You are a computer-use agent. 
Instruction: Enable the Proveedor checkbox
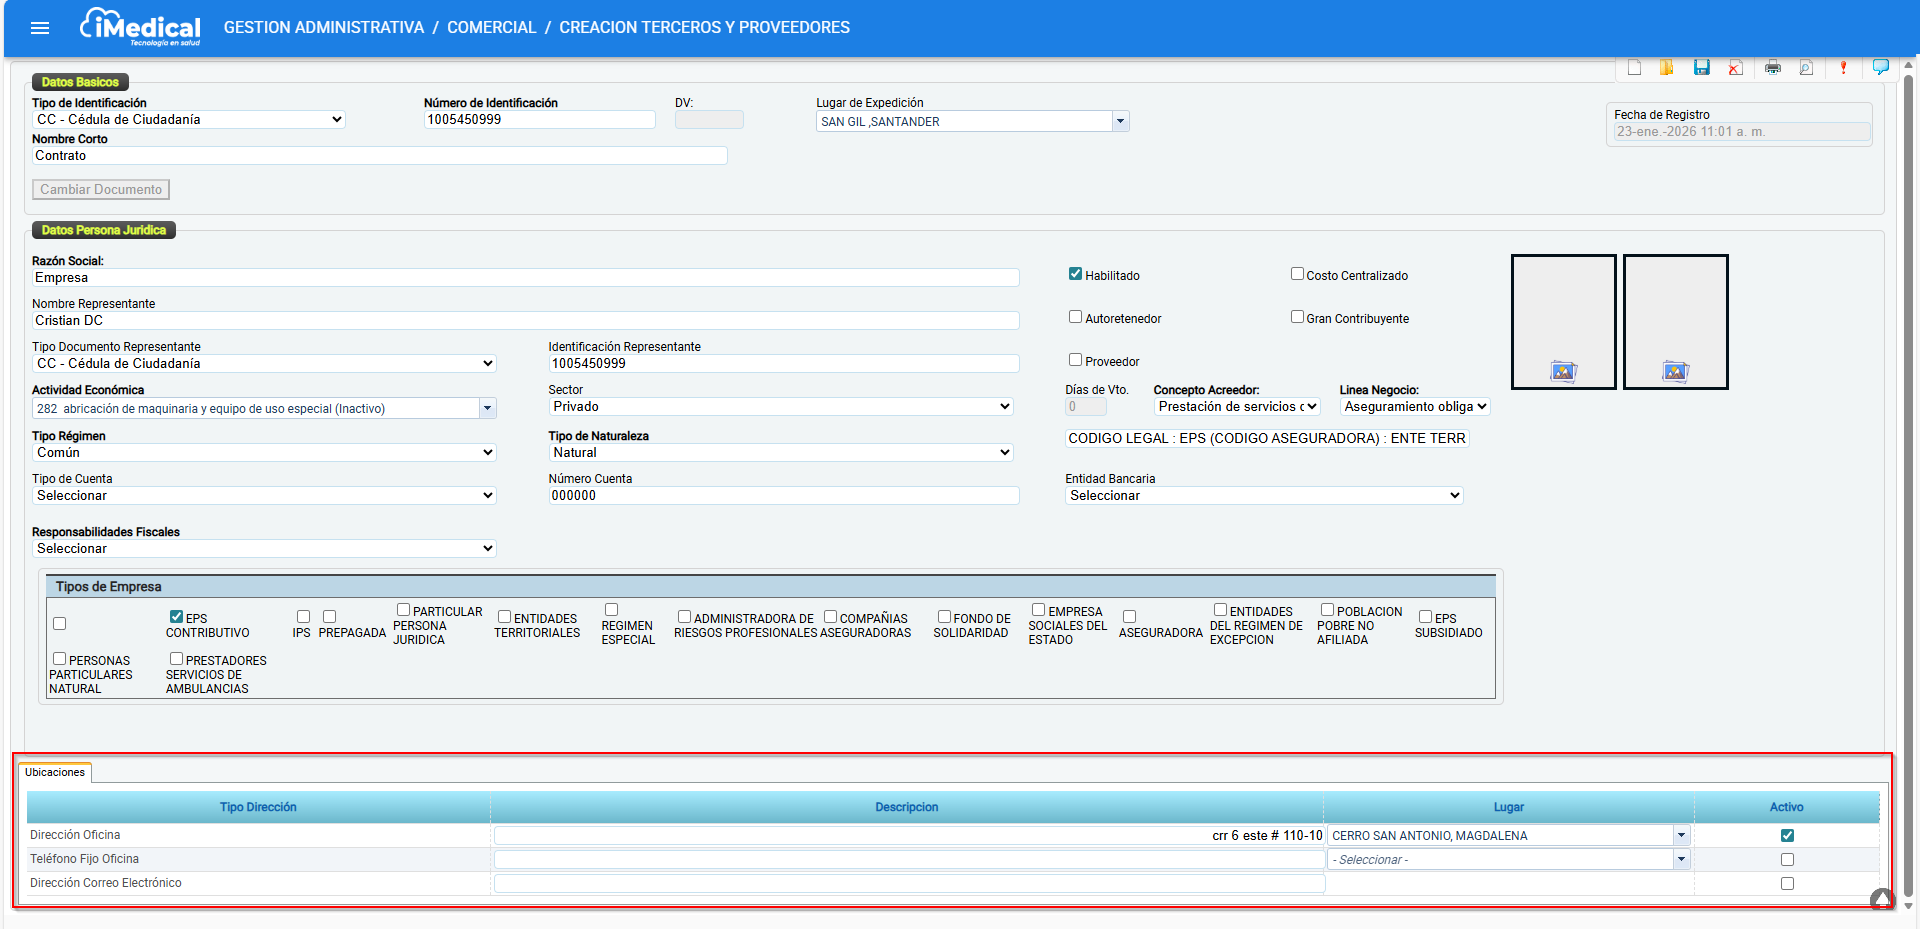coord(1075,360)
